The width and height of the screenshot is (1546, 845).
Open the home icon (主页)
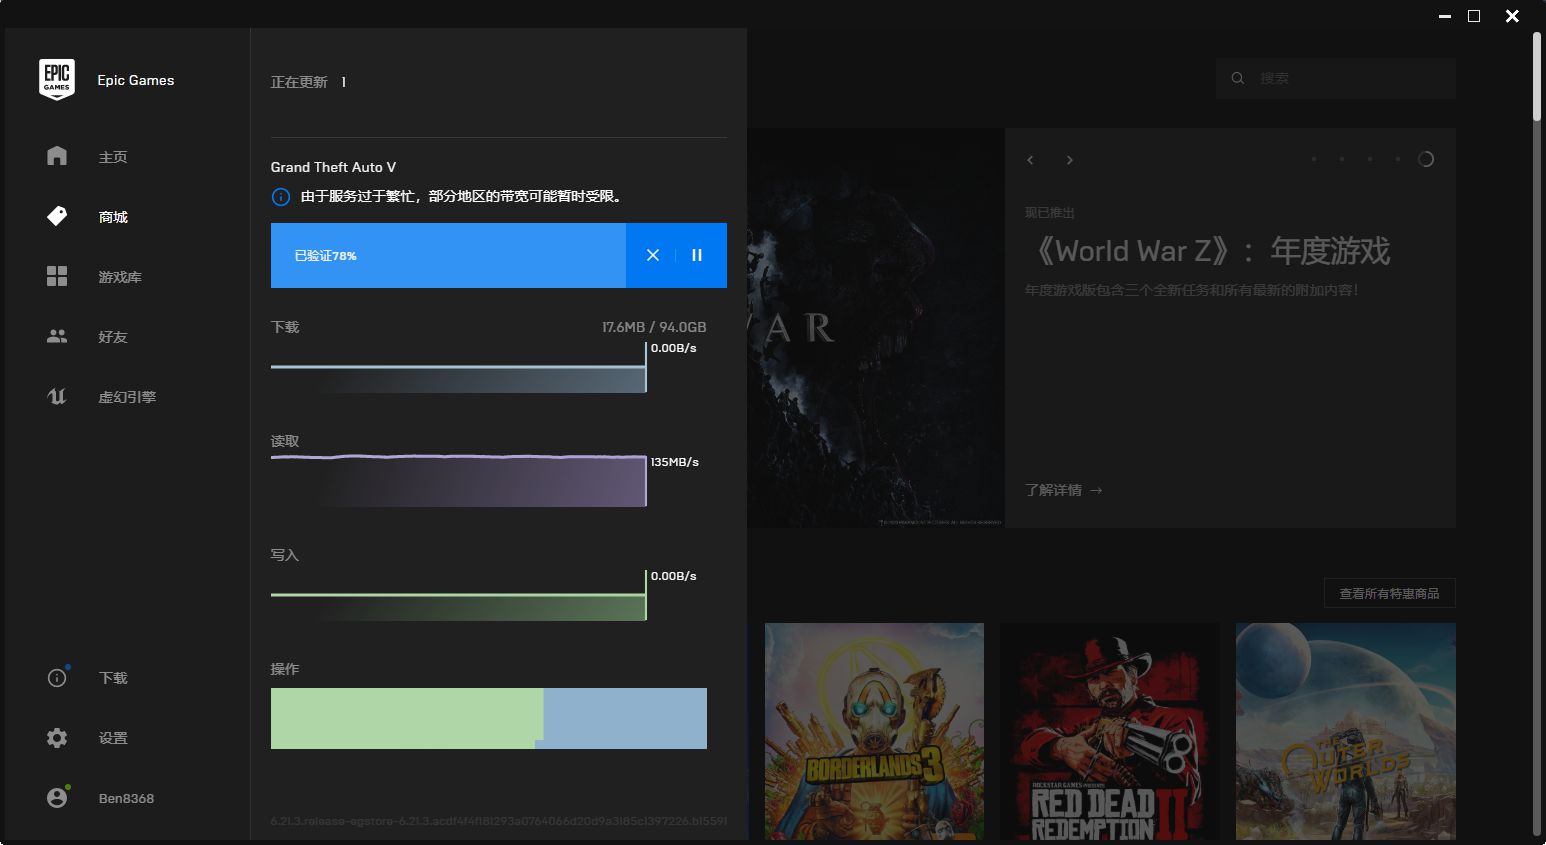pyautogui.click(x=57, y=156)
